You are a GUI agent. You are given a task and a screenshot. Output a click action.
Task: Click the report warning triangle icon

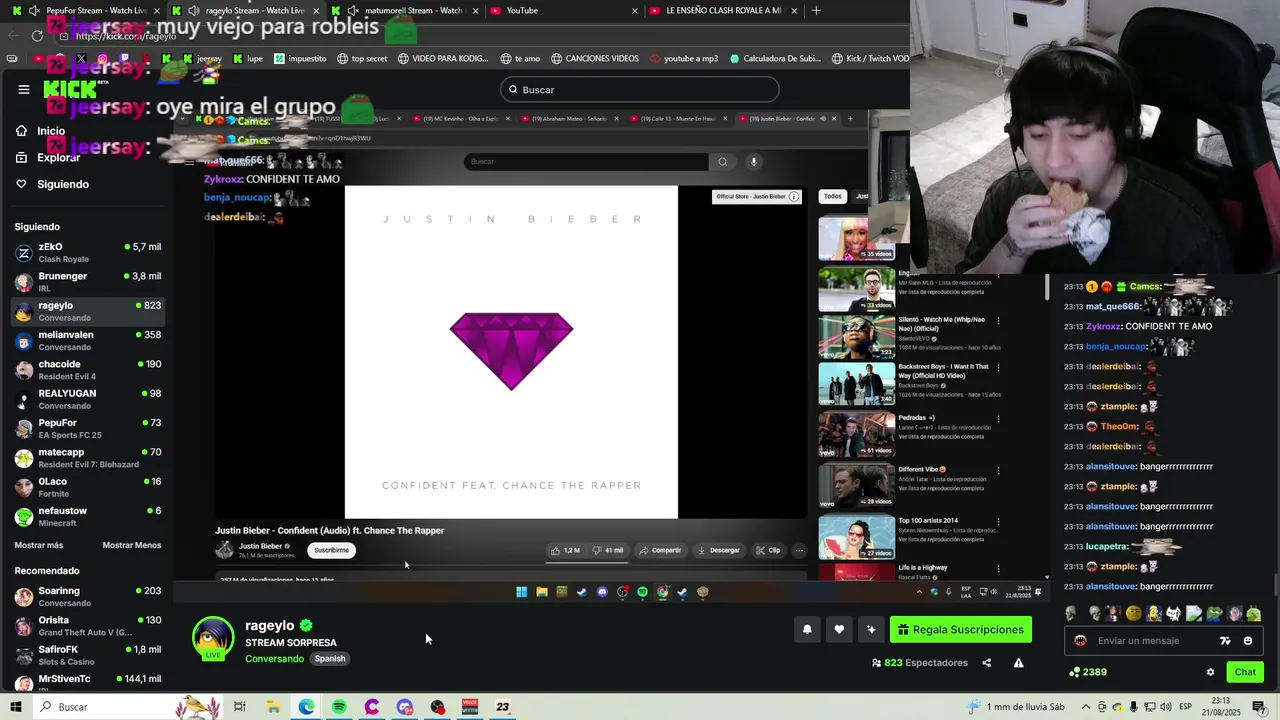1018,663
